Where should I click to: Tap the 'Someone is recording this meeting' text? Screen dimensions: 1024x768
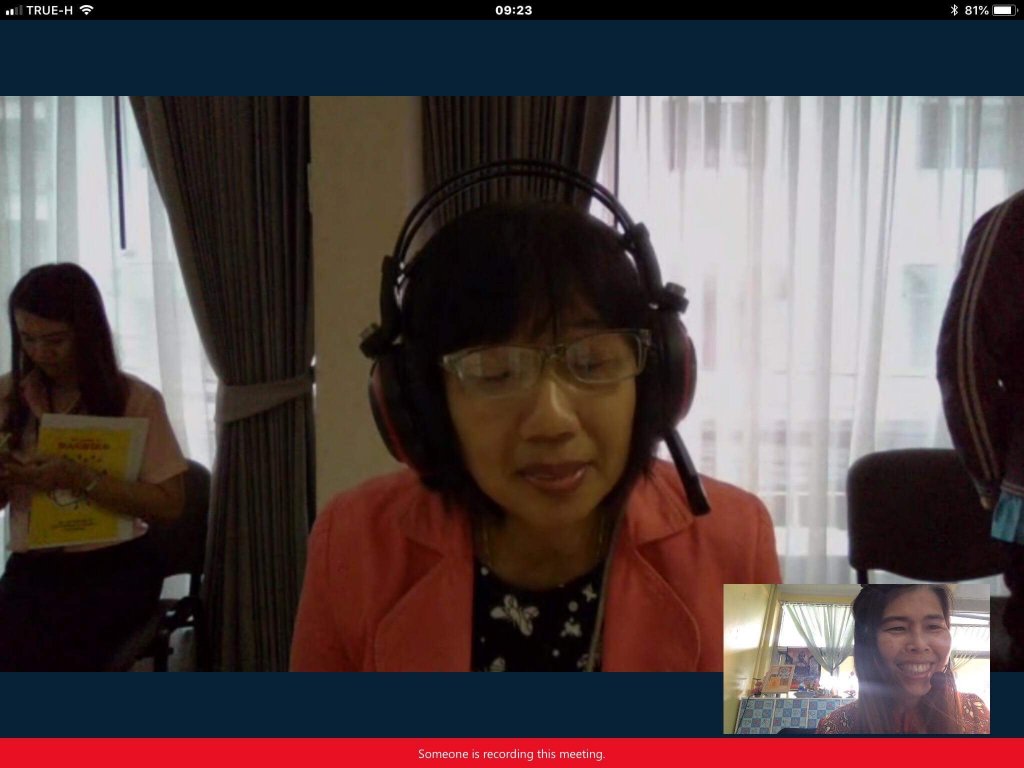click(511, 754)
